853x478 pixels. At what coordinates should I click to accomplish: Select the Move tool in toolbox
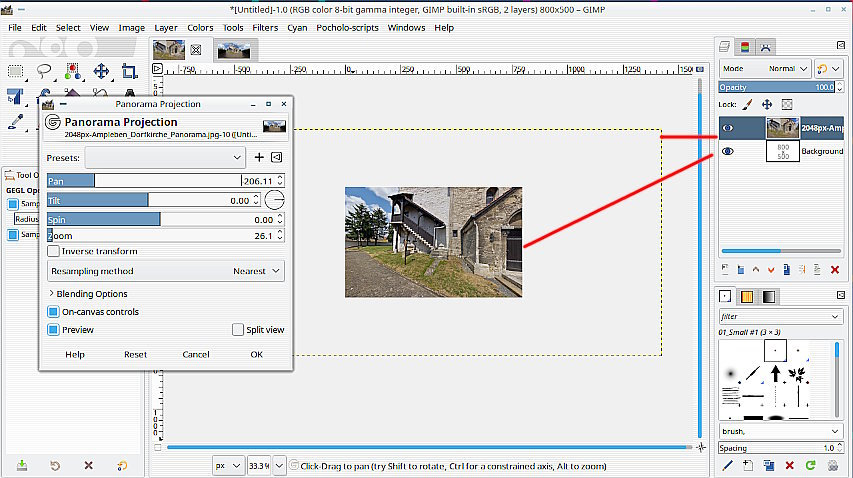pyautogui.click(x=101, y=71)
